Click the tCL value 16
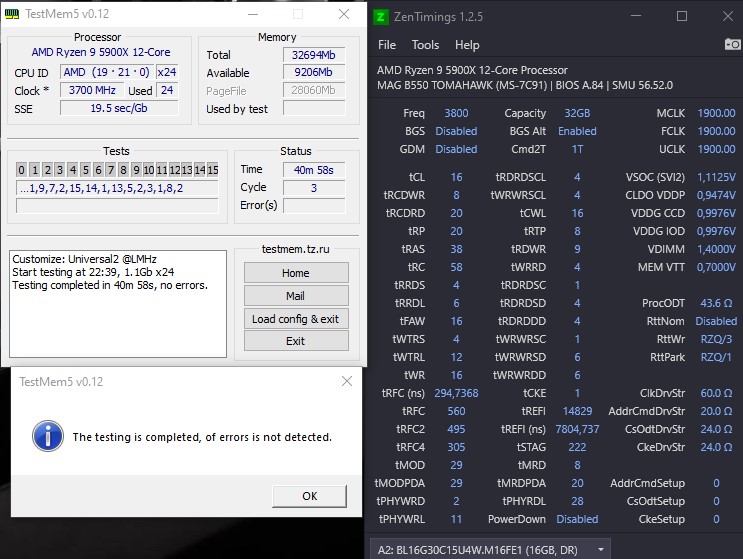 pos(456,177)
